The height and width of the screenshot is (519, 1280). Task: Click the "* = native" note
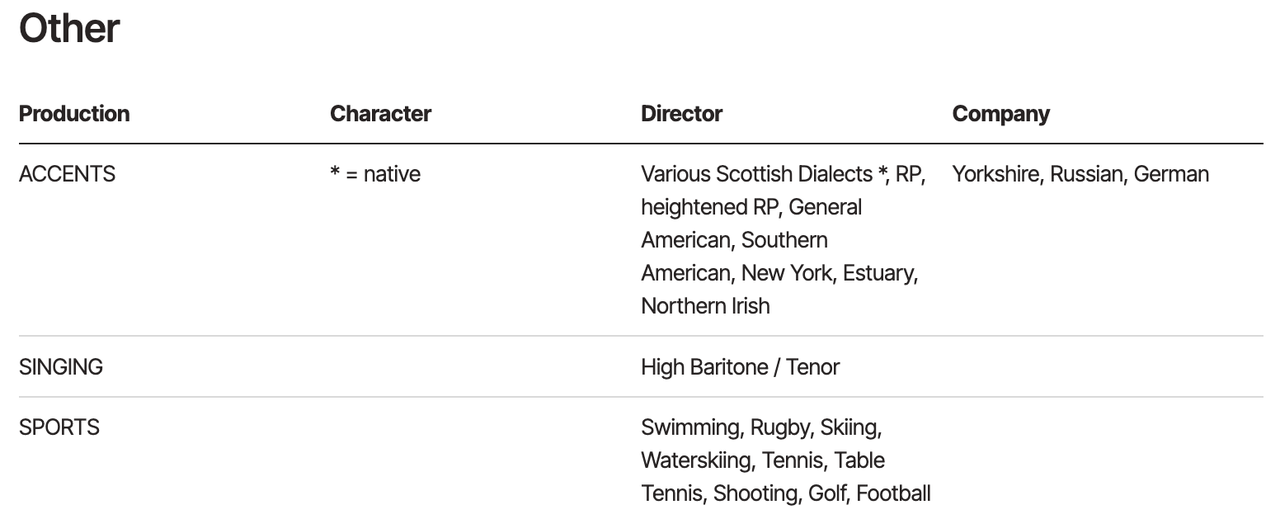coord(375,174)
